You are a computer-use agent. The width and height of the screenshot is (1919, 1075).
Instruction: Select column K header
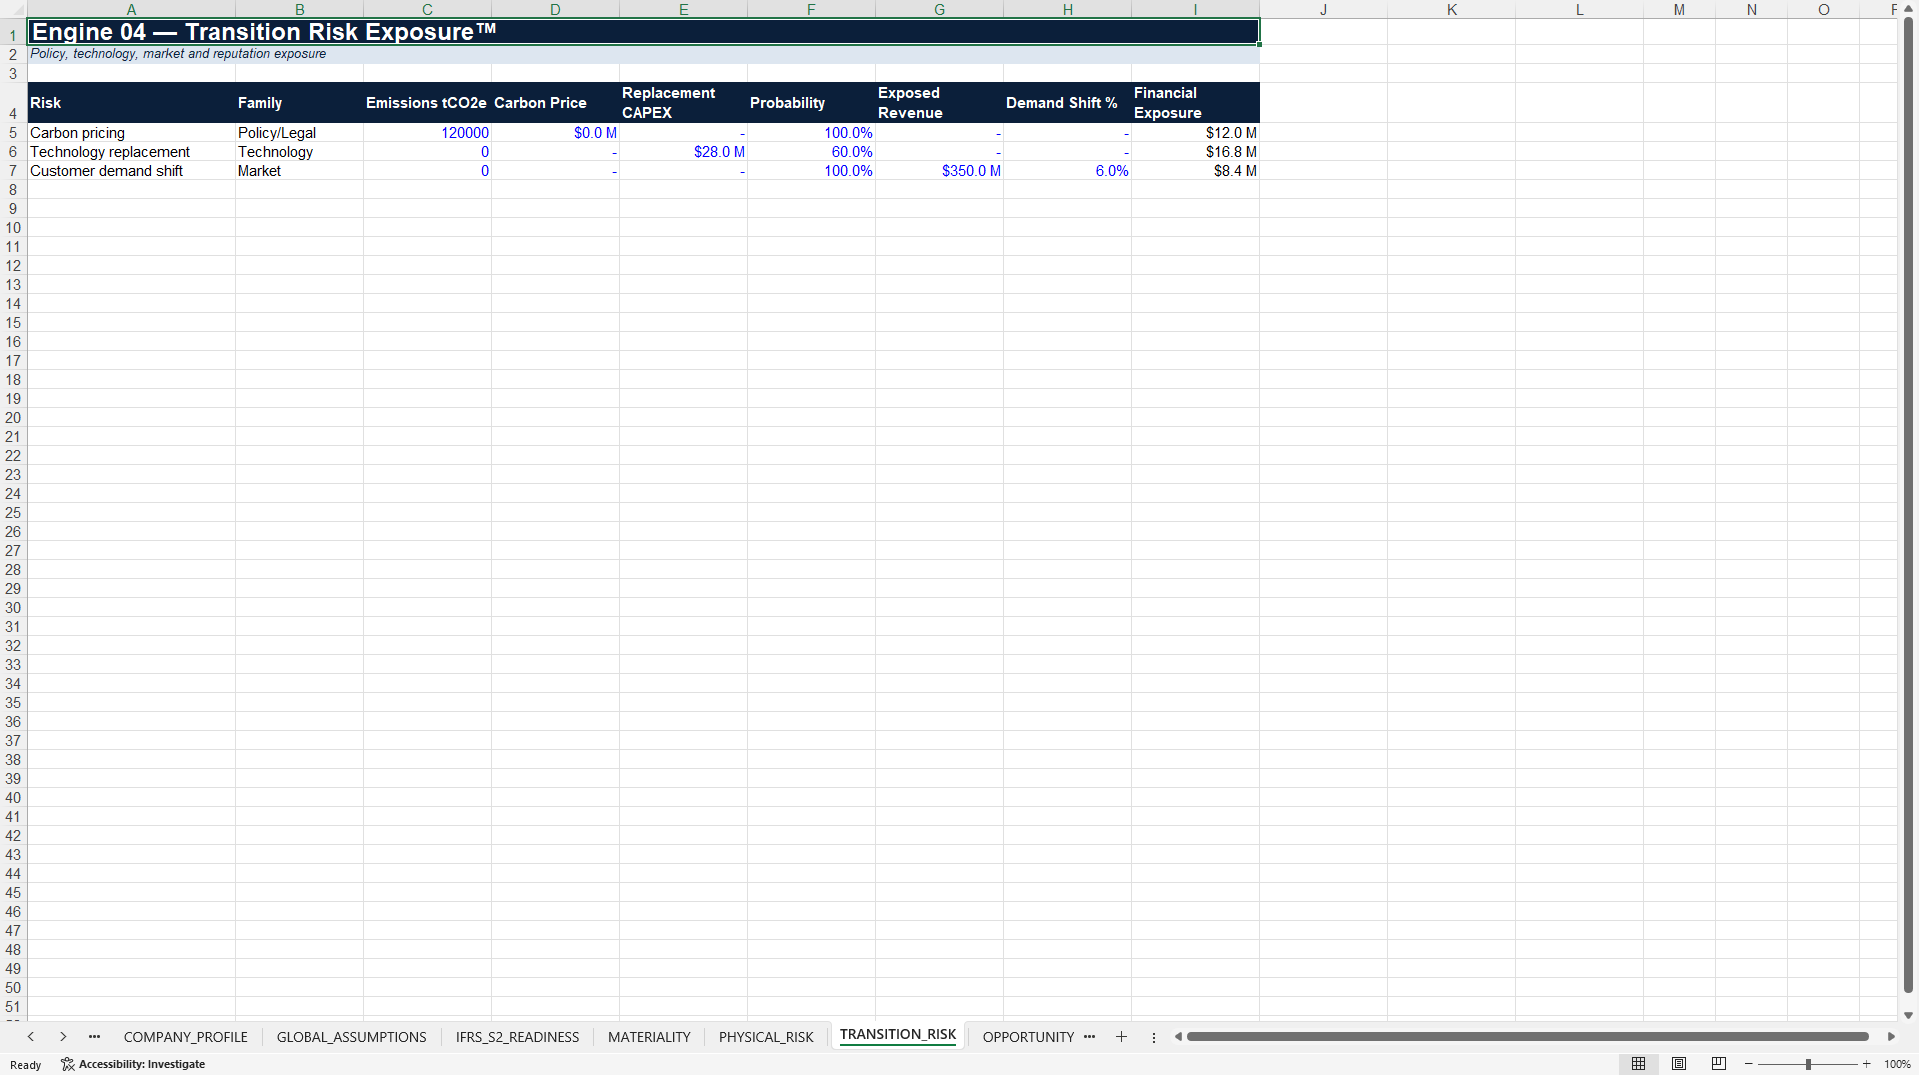click(1451, 9)
